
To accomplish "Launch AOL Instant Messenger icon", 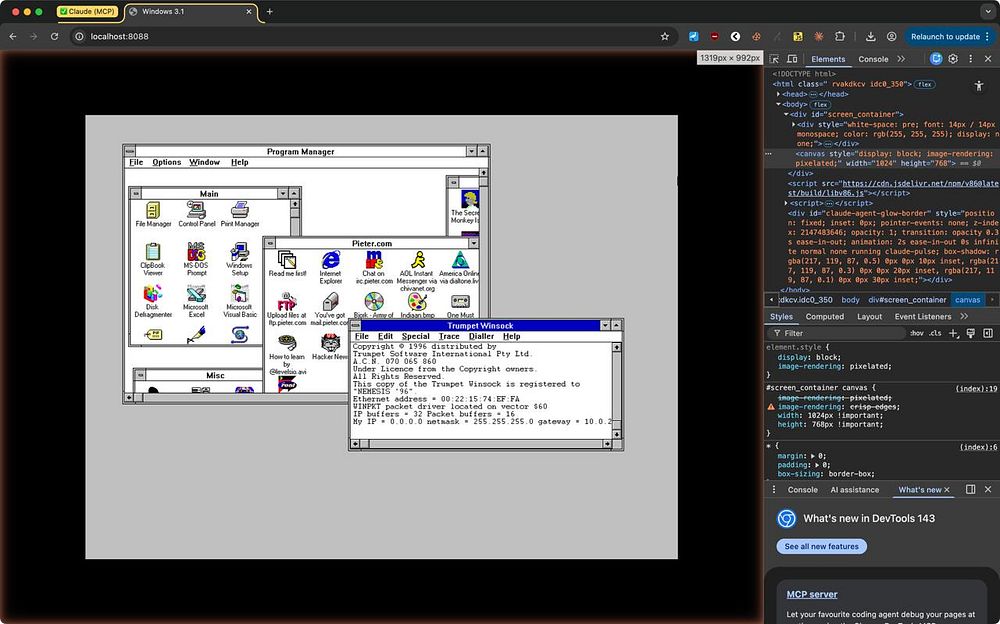I will (x=416, y=261).
